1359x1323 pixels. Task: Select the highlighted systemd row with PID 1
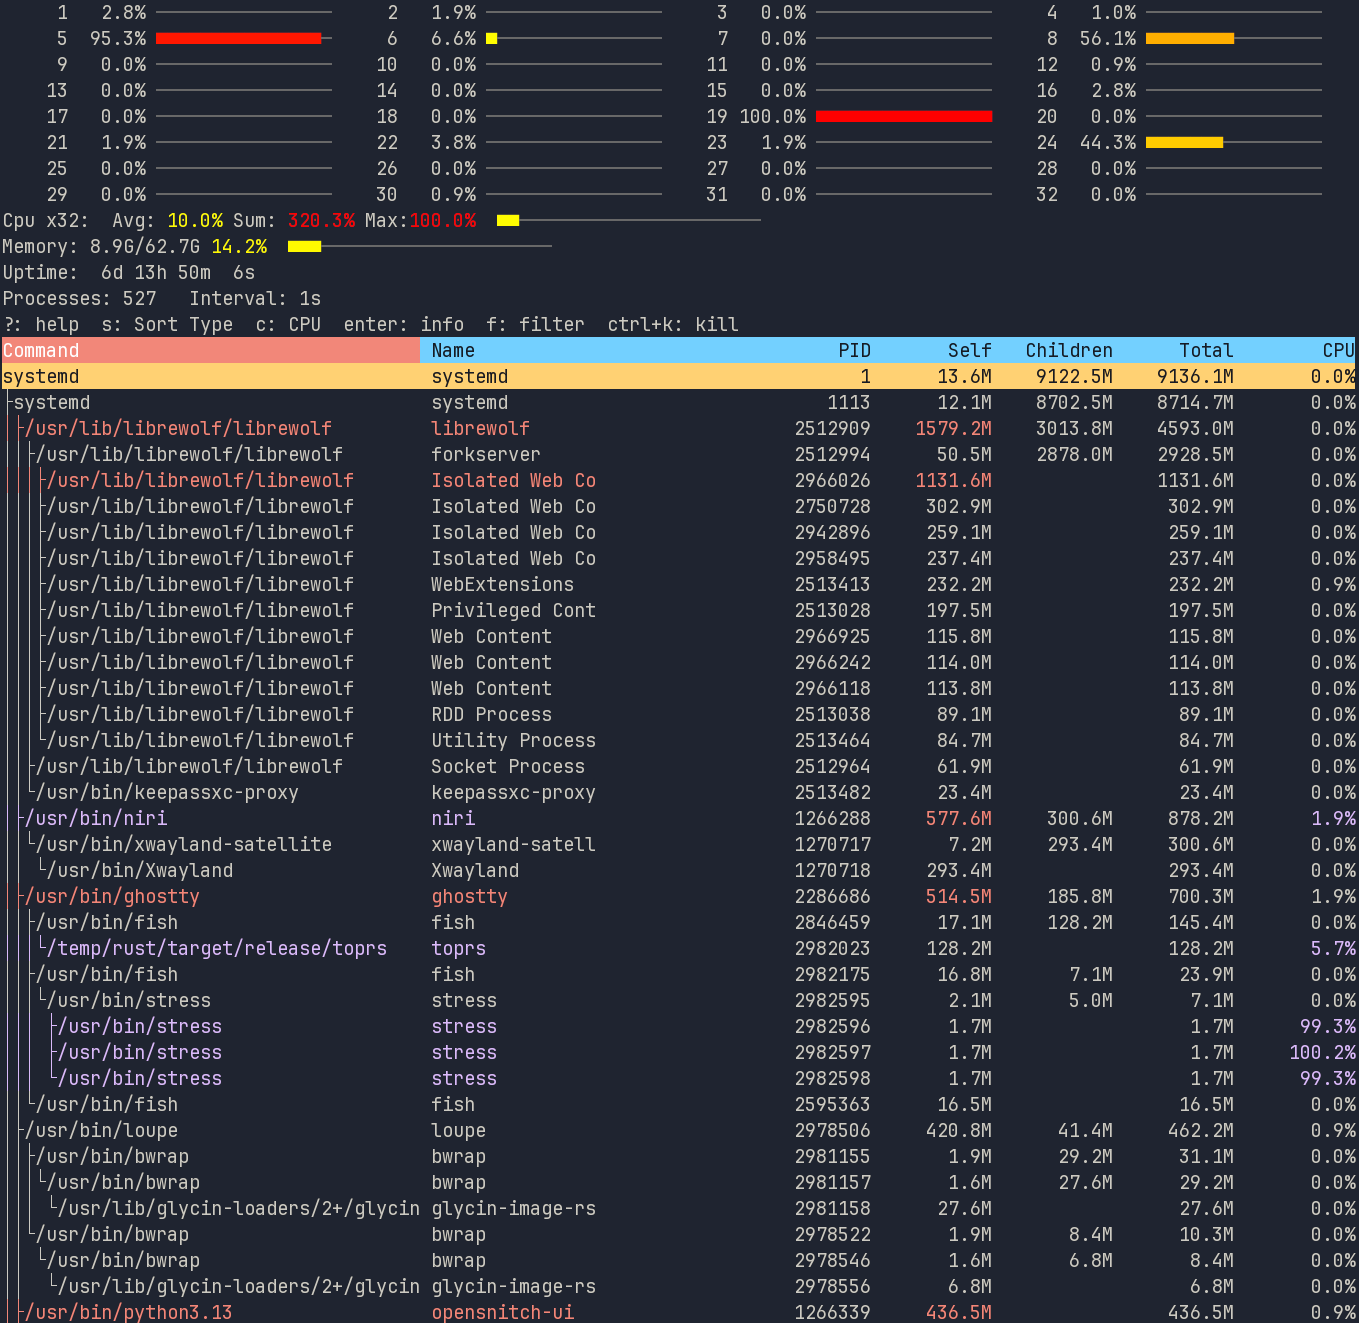(678, 376)
